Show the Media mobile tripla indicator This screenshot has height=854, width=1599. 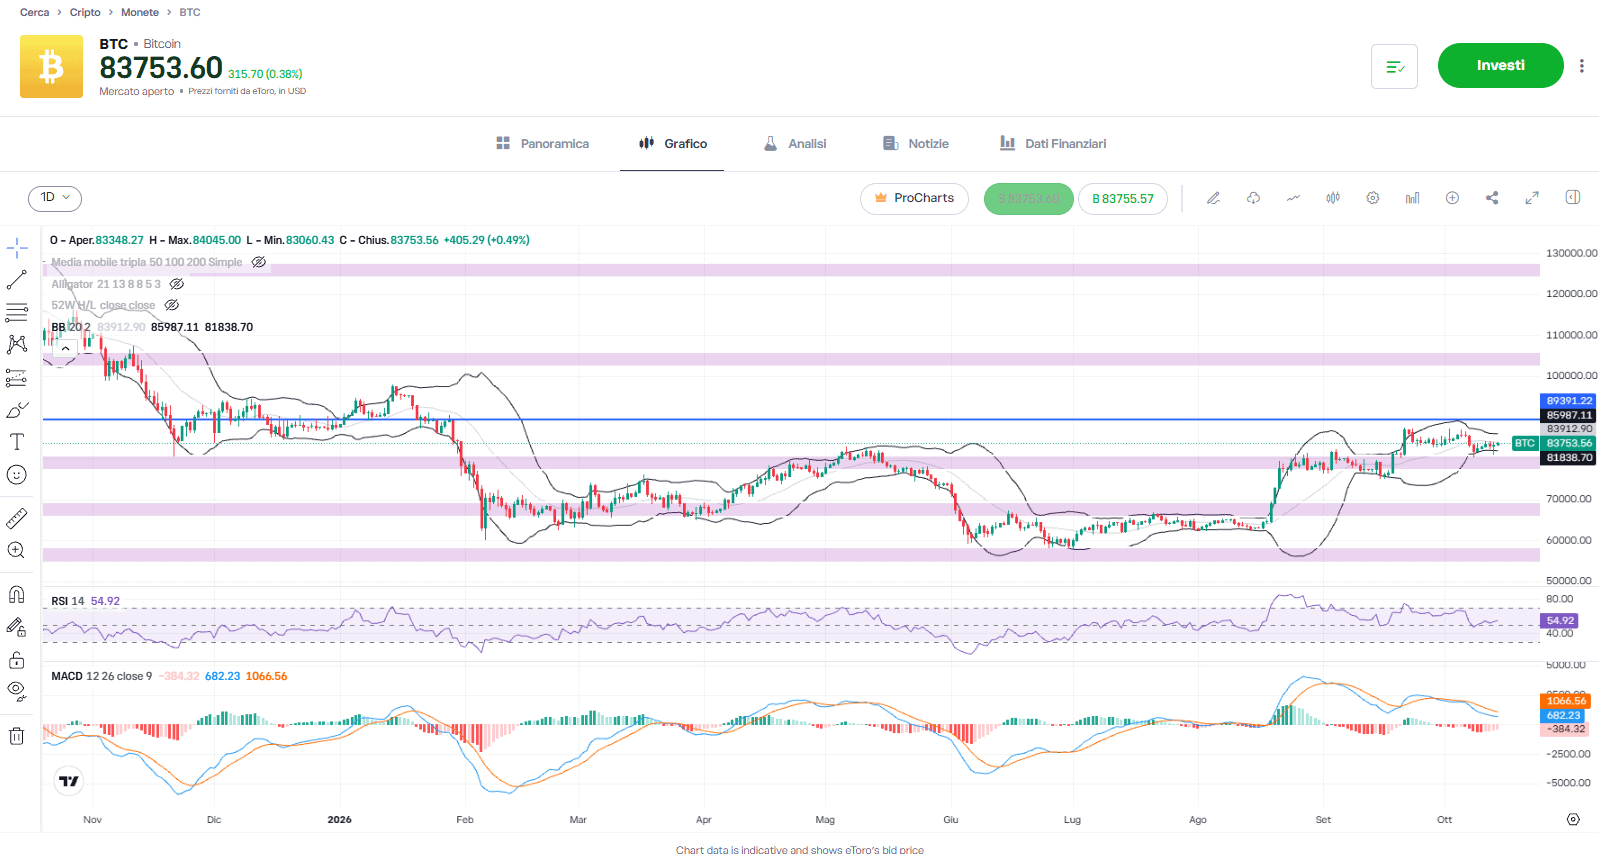[259, 262]
